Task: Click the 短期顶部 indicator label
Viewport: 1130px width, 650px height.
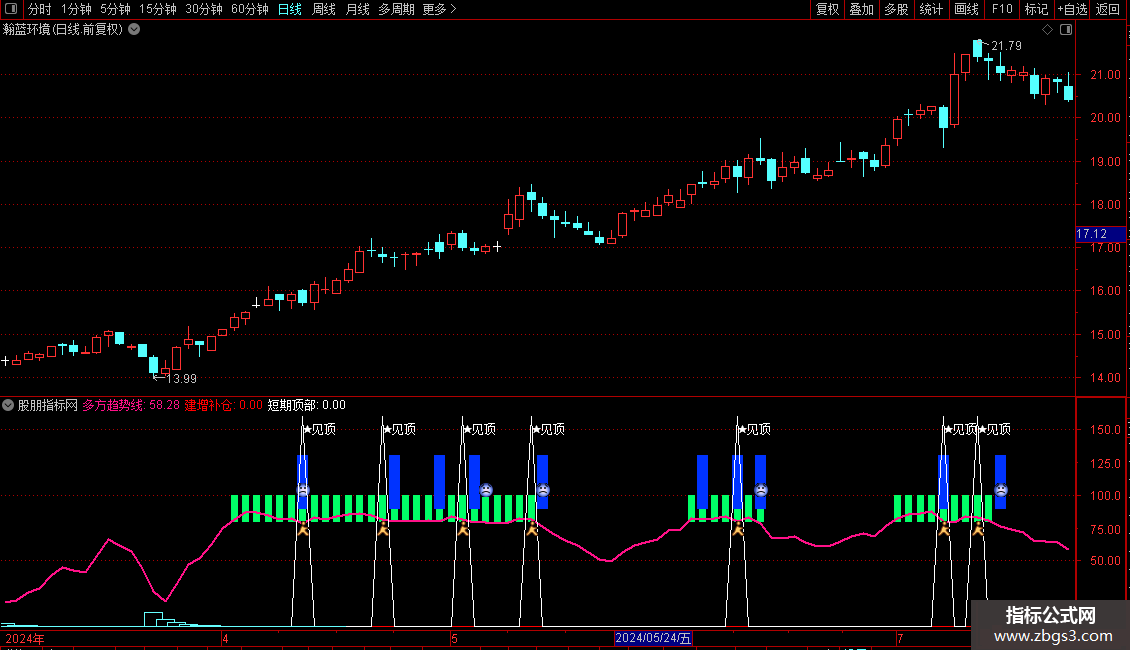Action: click(x=306, y=405)
